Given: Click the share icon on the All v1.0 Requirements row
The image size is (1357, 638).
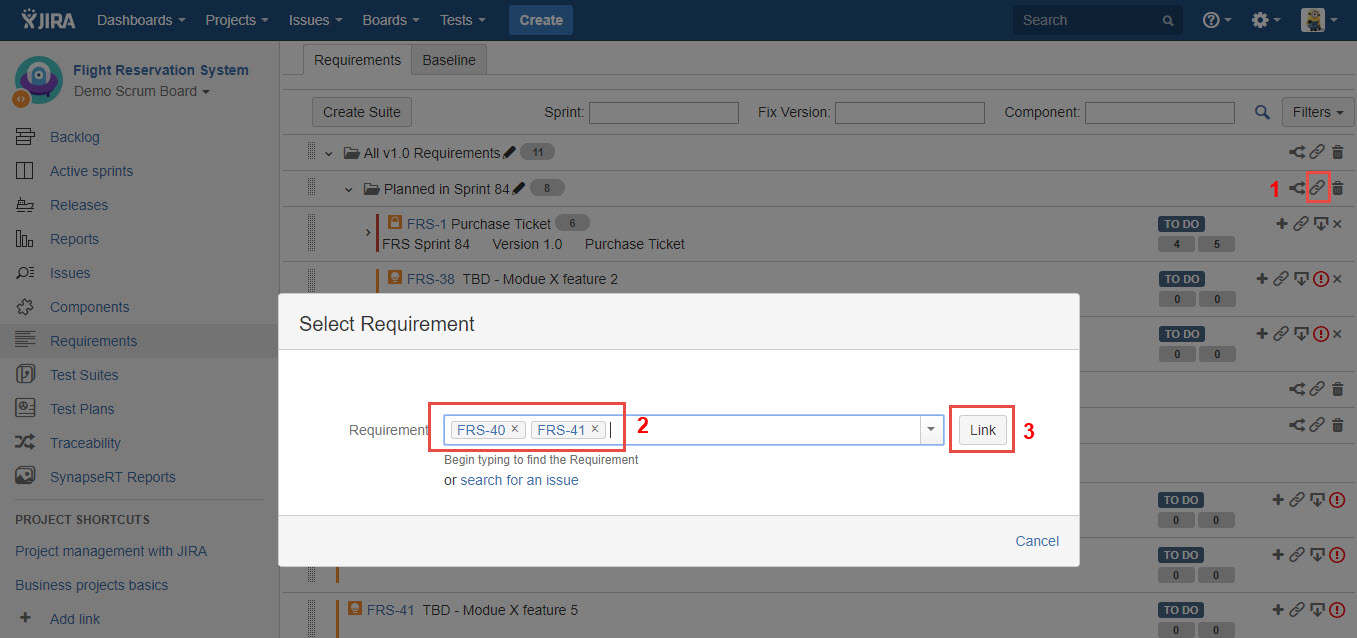Looking at the screenshot, I should click(1297, 153).
